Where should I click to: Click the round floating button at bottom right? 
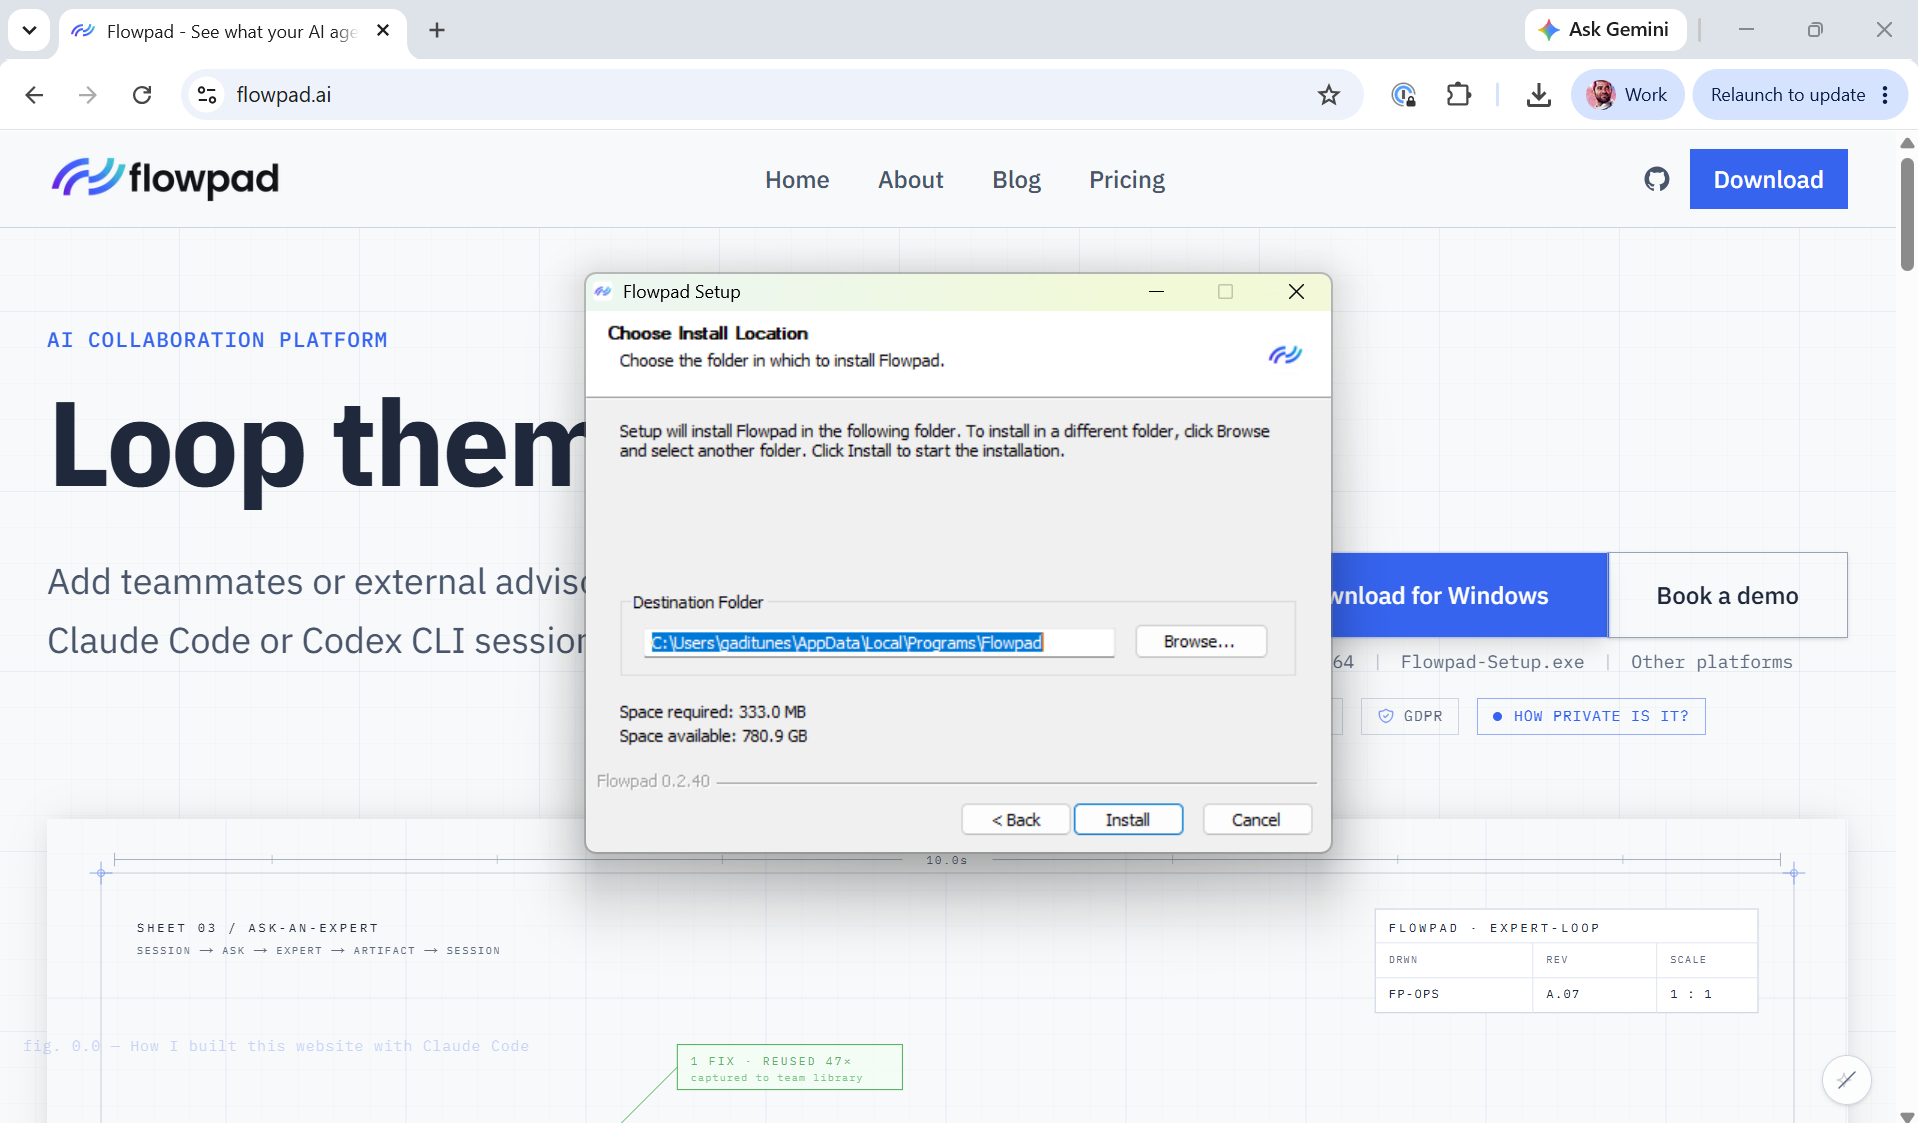click(x=1846, y=1080)
